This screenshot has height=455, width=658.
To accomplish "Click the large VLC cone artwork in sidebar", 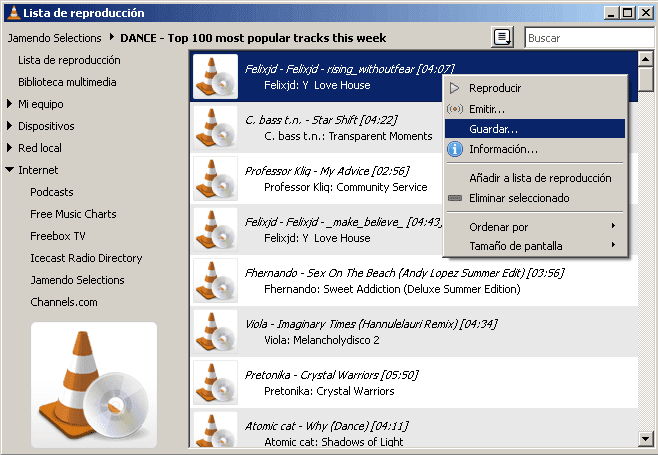I will tap(94, 385).
